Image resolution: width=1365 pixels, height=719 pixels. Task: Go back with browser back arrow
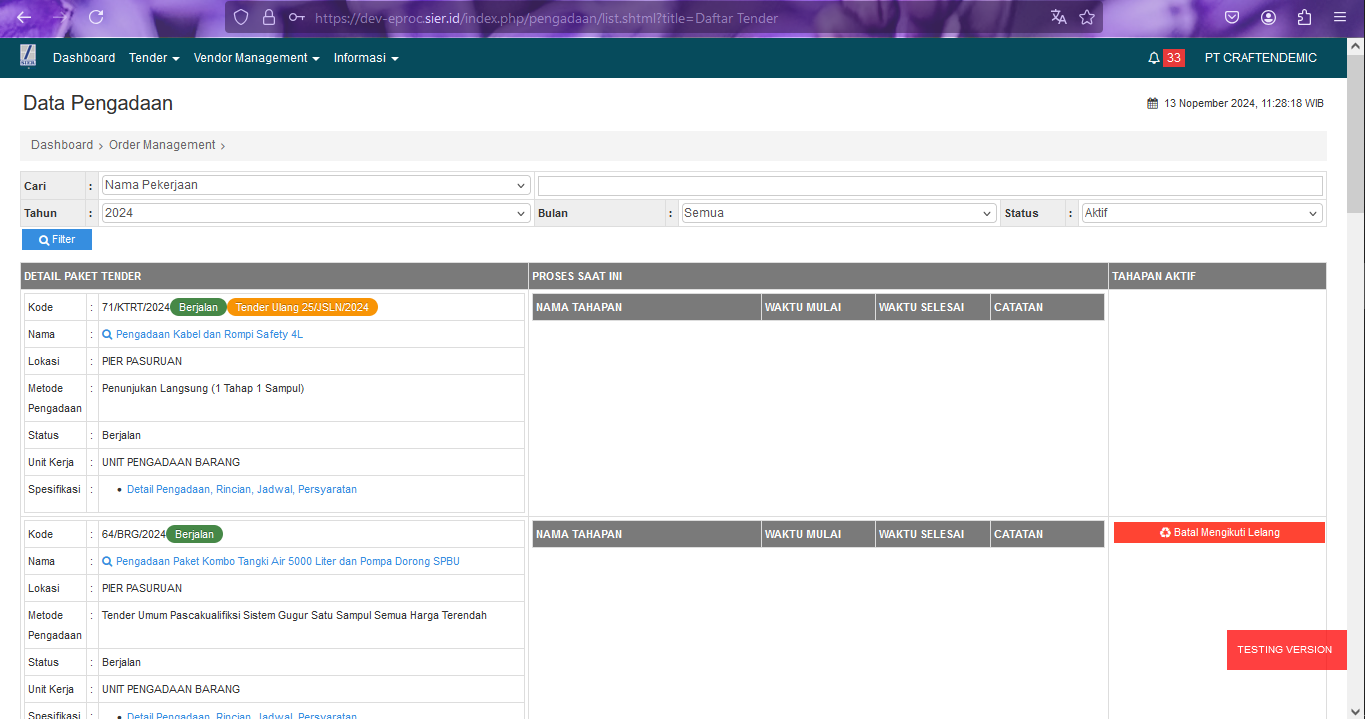(x=24, y=17)
